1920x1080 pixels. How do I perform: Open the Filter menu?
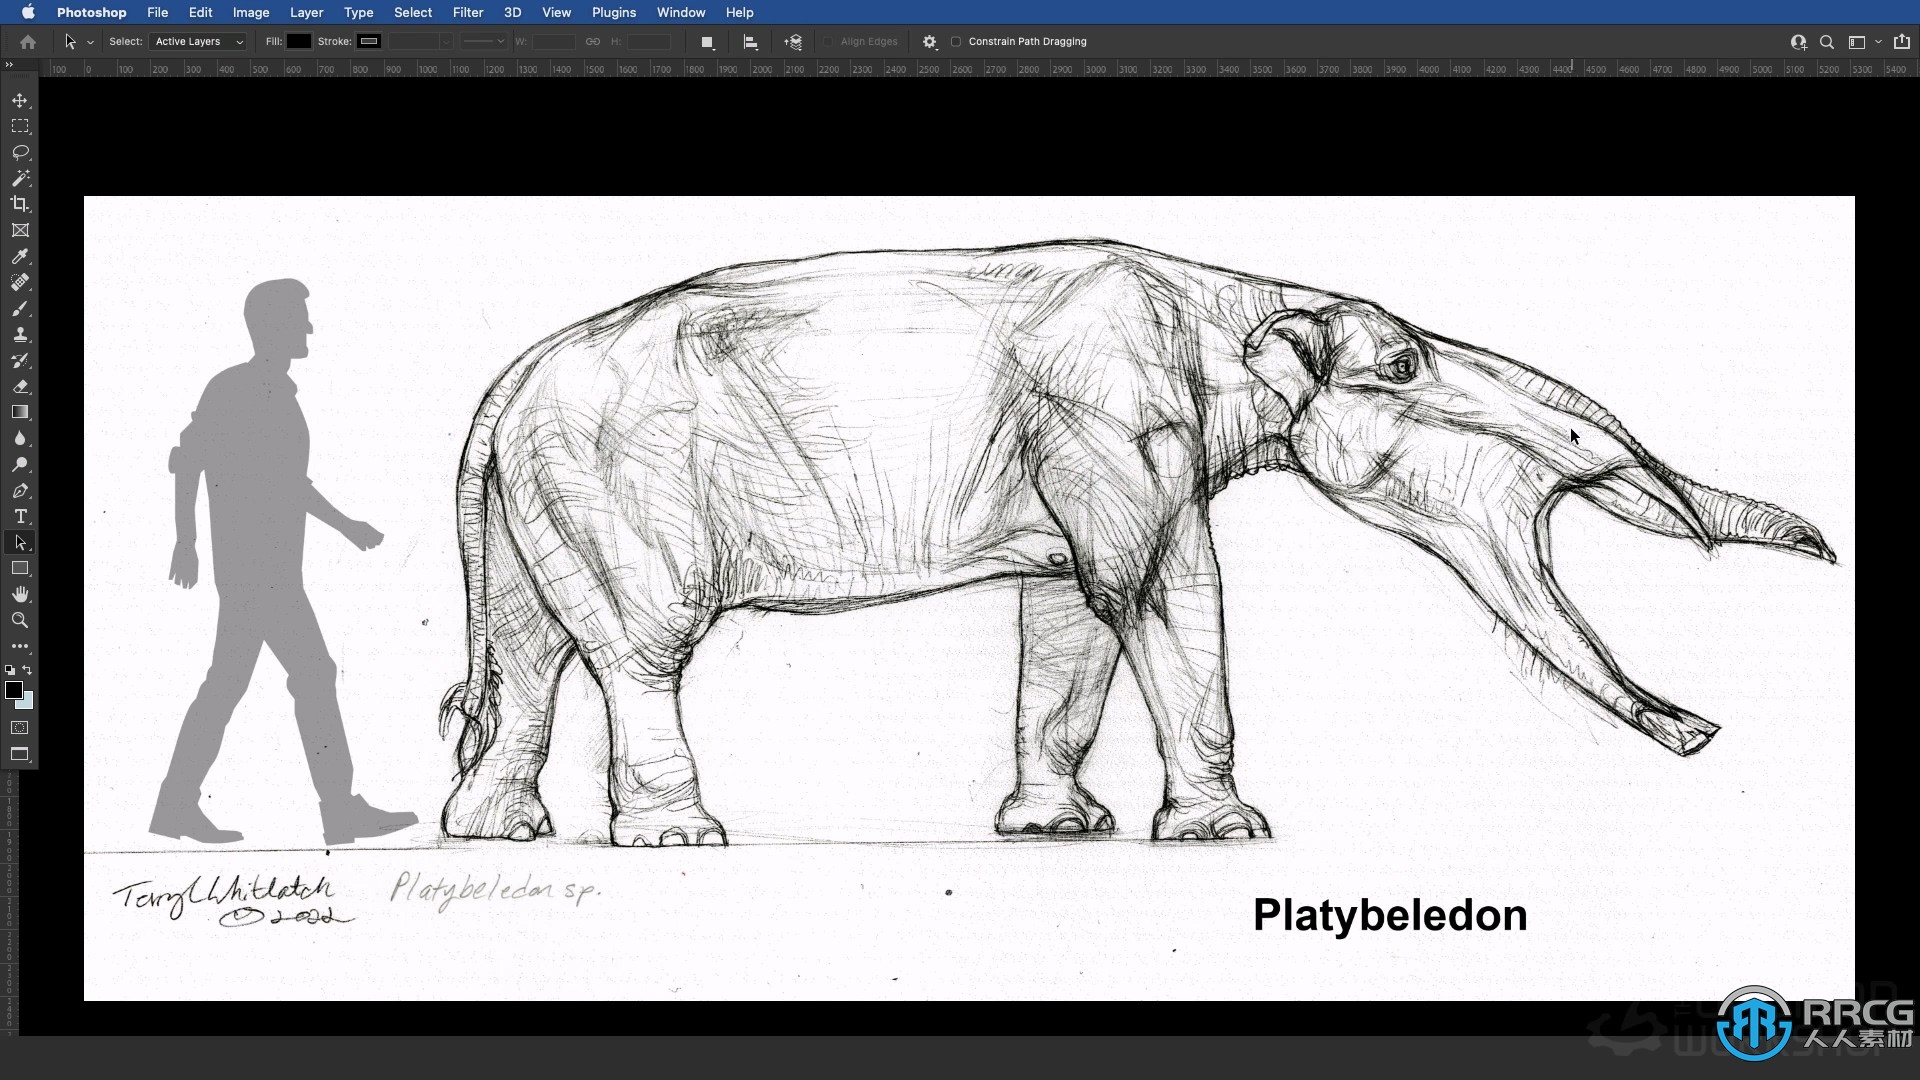[468, 12]
